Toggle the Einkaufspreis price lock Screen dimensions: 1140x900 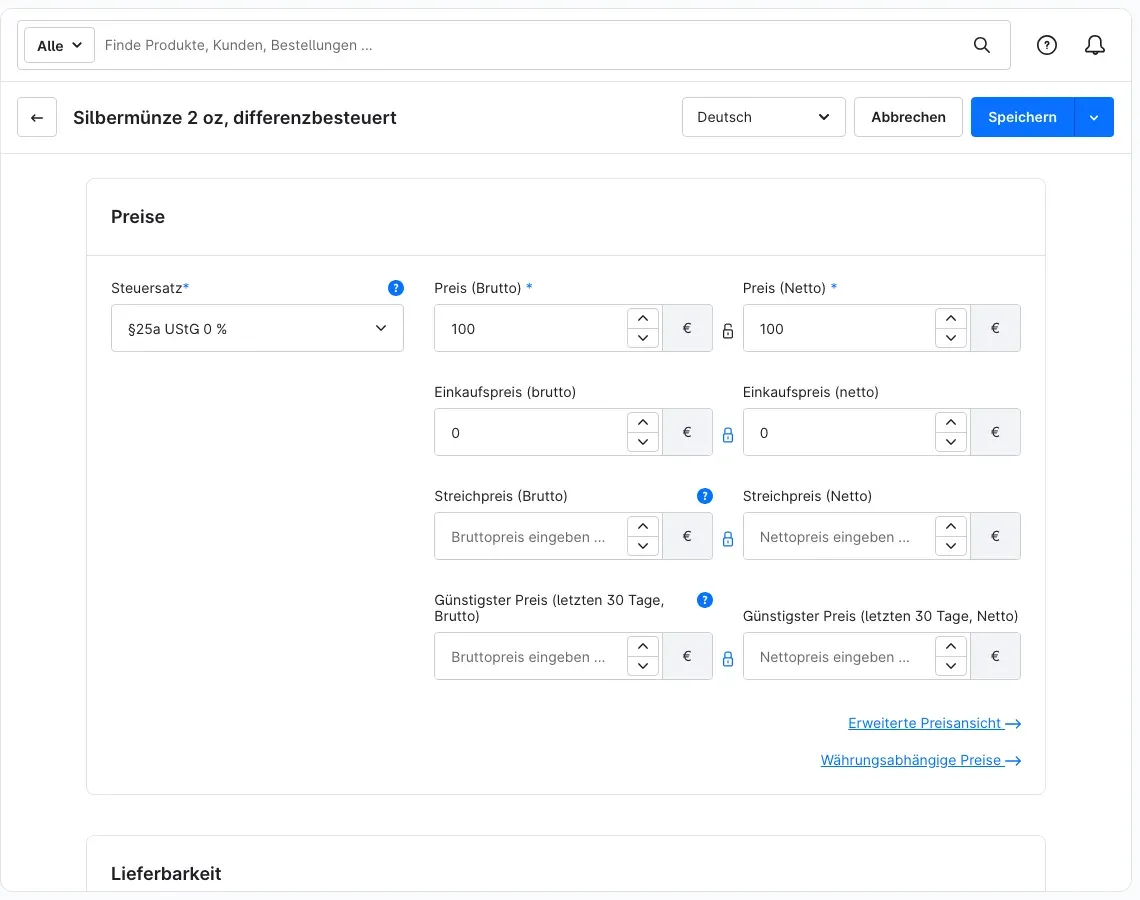coord(728,435)
